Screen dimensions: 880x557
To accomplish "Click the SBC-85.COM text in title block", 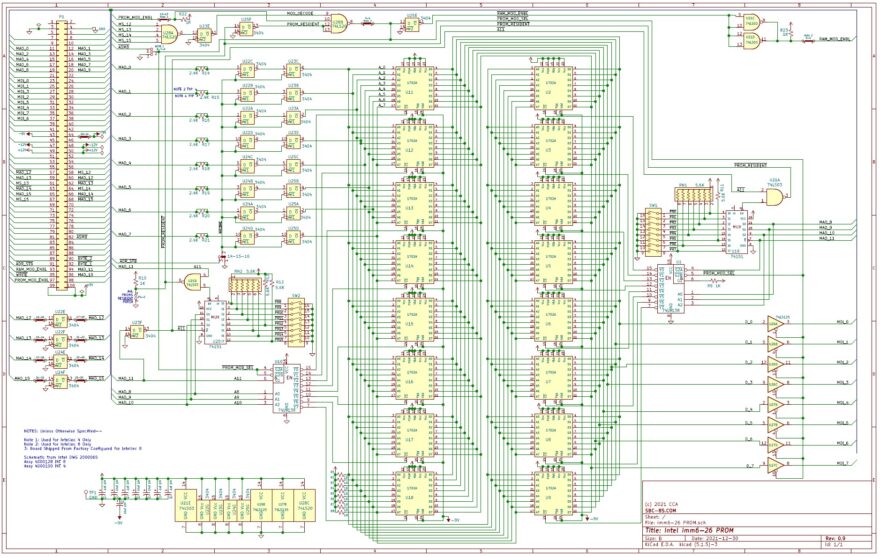I will (661, 510).
